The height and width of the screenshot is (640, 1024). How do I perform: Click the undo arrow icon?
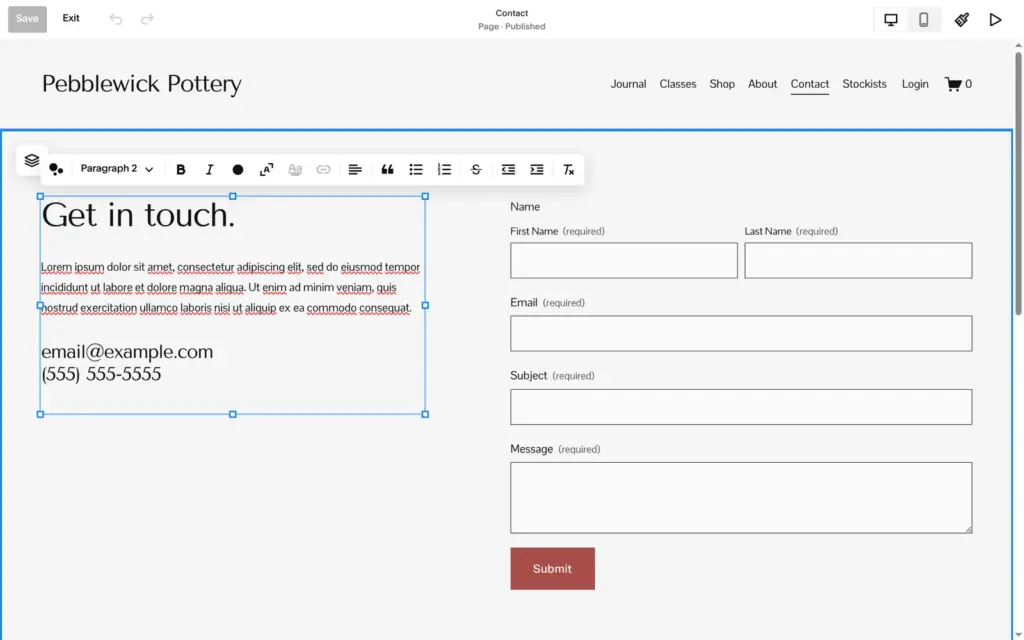(116, 19)
